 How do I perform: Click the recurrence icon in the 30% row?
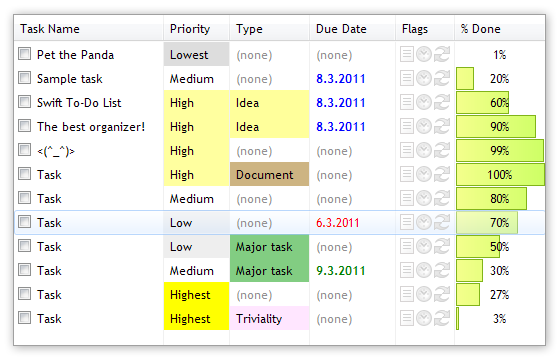point(442,271)
